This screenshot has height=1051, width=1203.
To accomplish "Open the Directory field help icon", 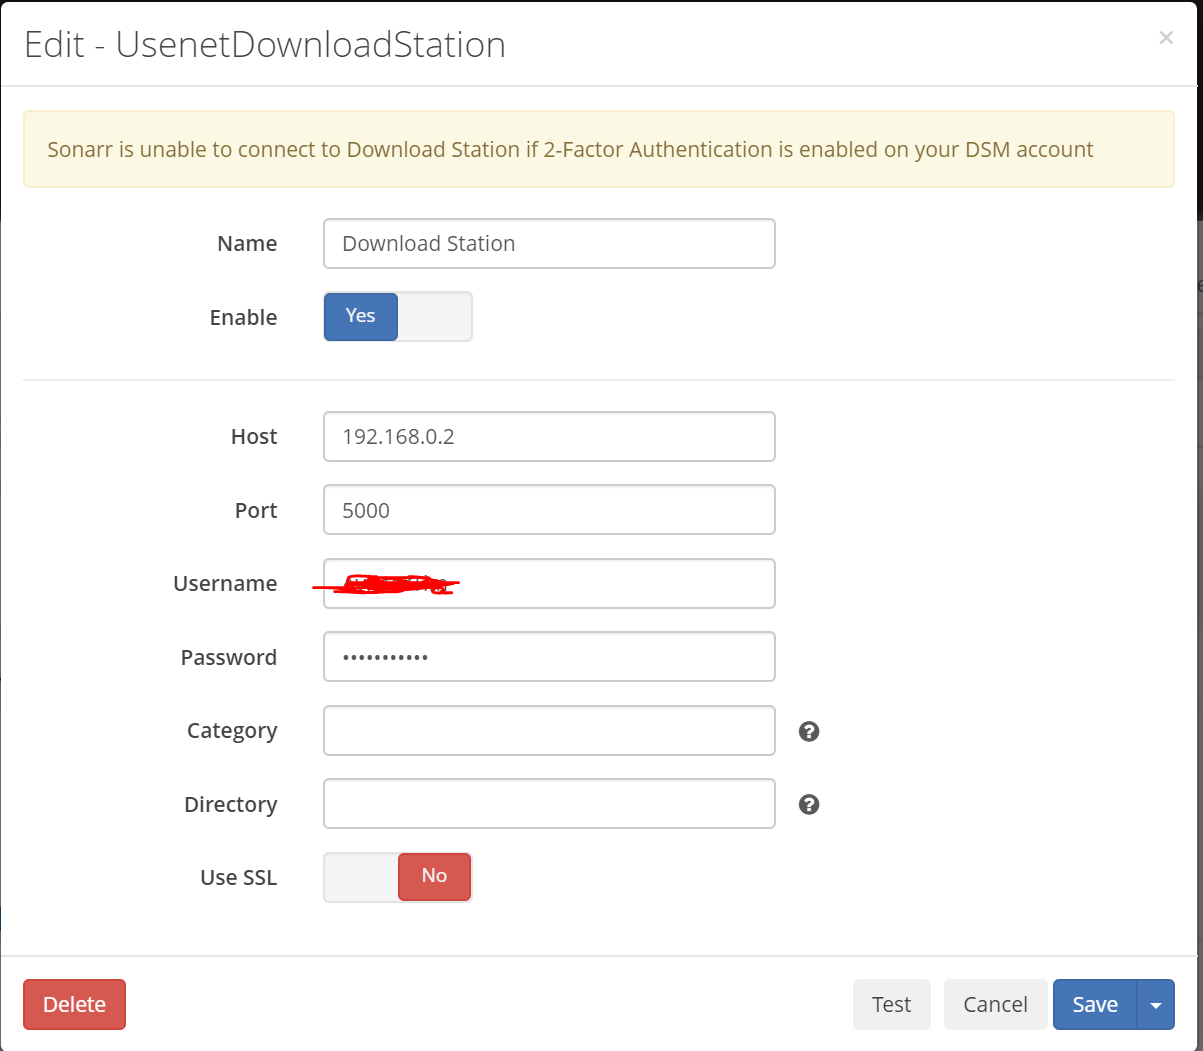I will point(809,804).
